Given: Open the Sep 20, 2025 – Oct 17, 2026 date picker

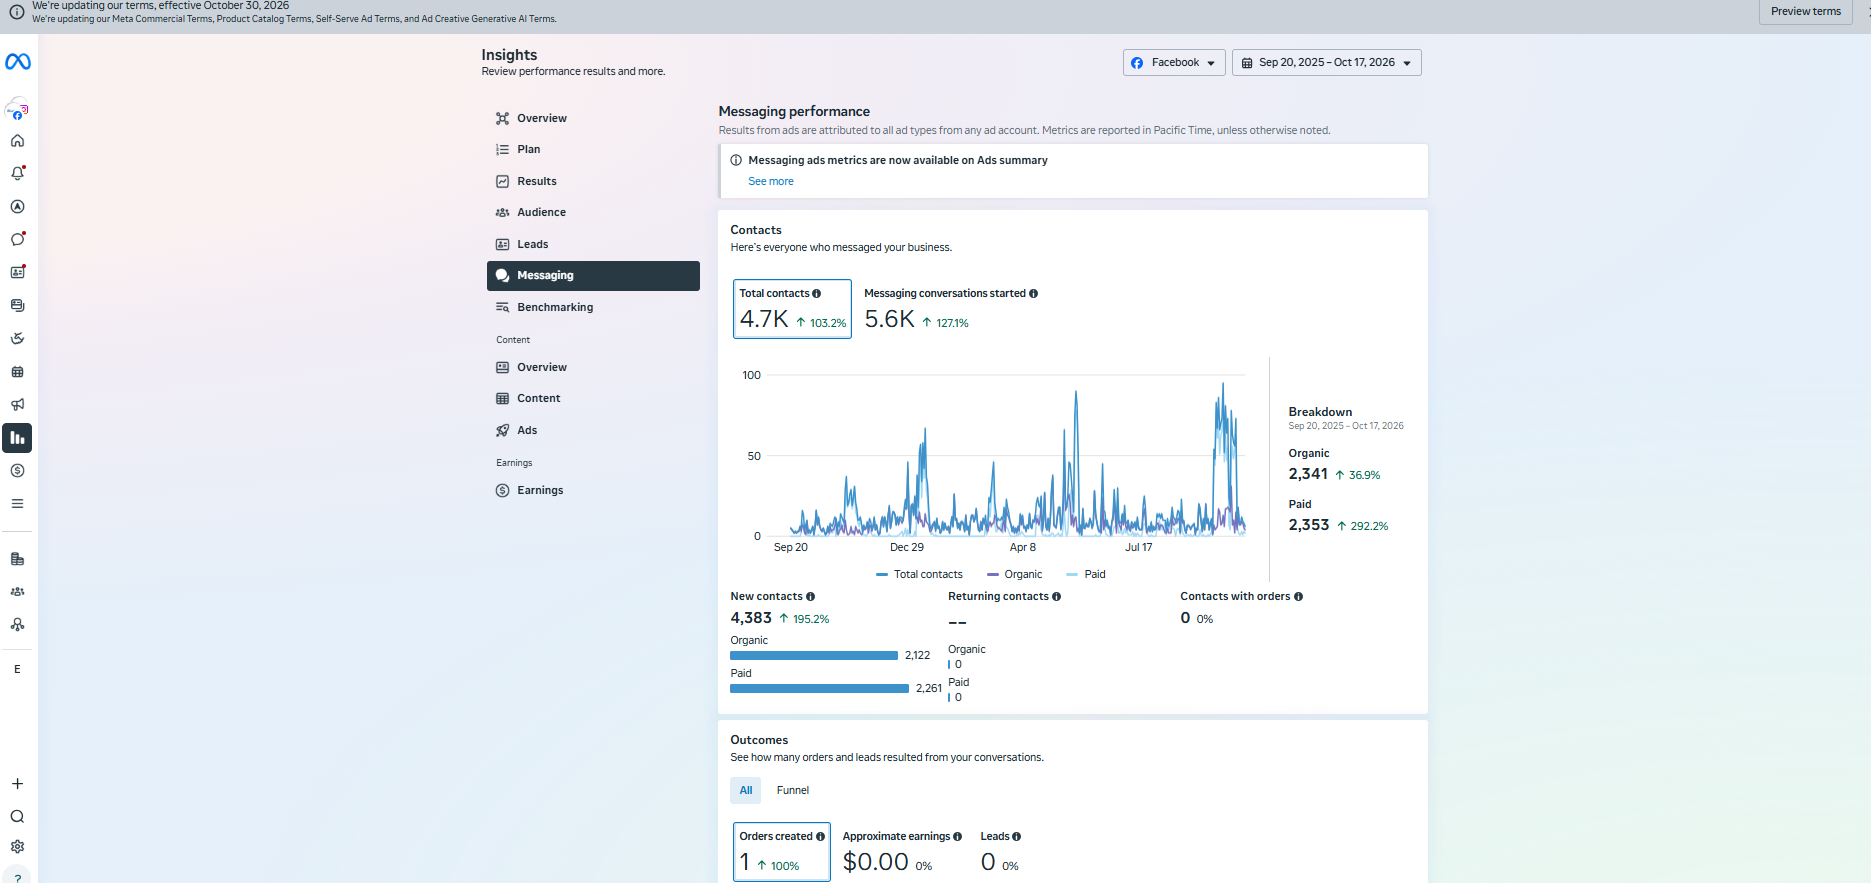Looking at the screenshot, I should click(x=1326, y=62).
